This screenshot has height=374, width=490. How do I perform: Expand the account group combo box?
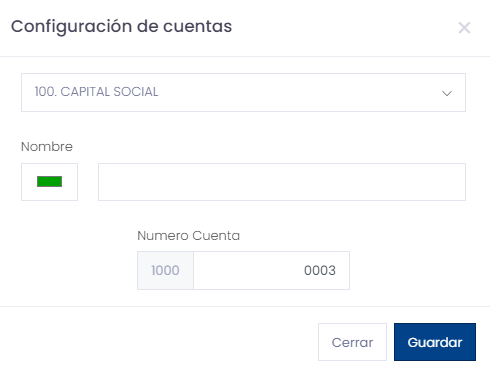[x=243, y=92]
